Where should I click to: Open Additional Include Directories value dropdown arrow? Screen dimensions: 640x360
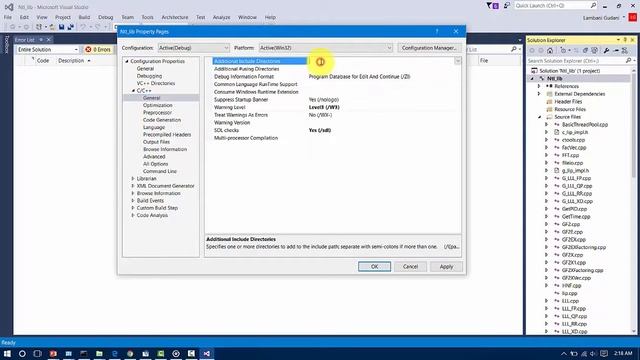(x=458, y=61)
